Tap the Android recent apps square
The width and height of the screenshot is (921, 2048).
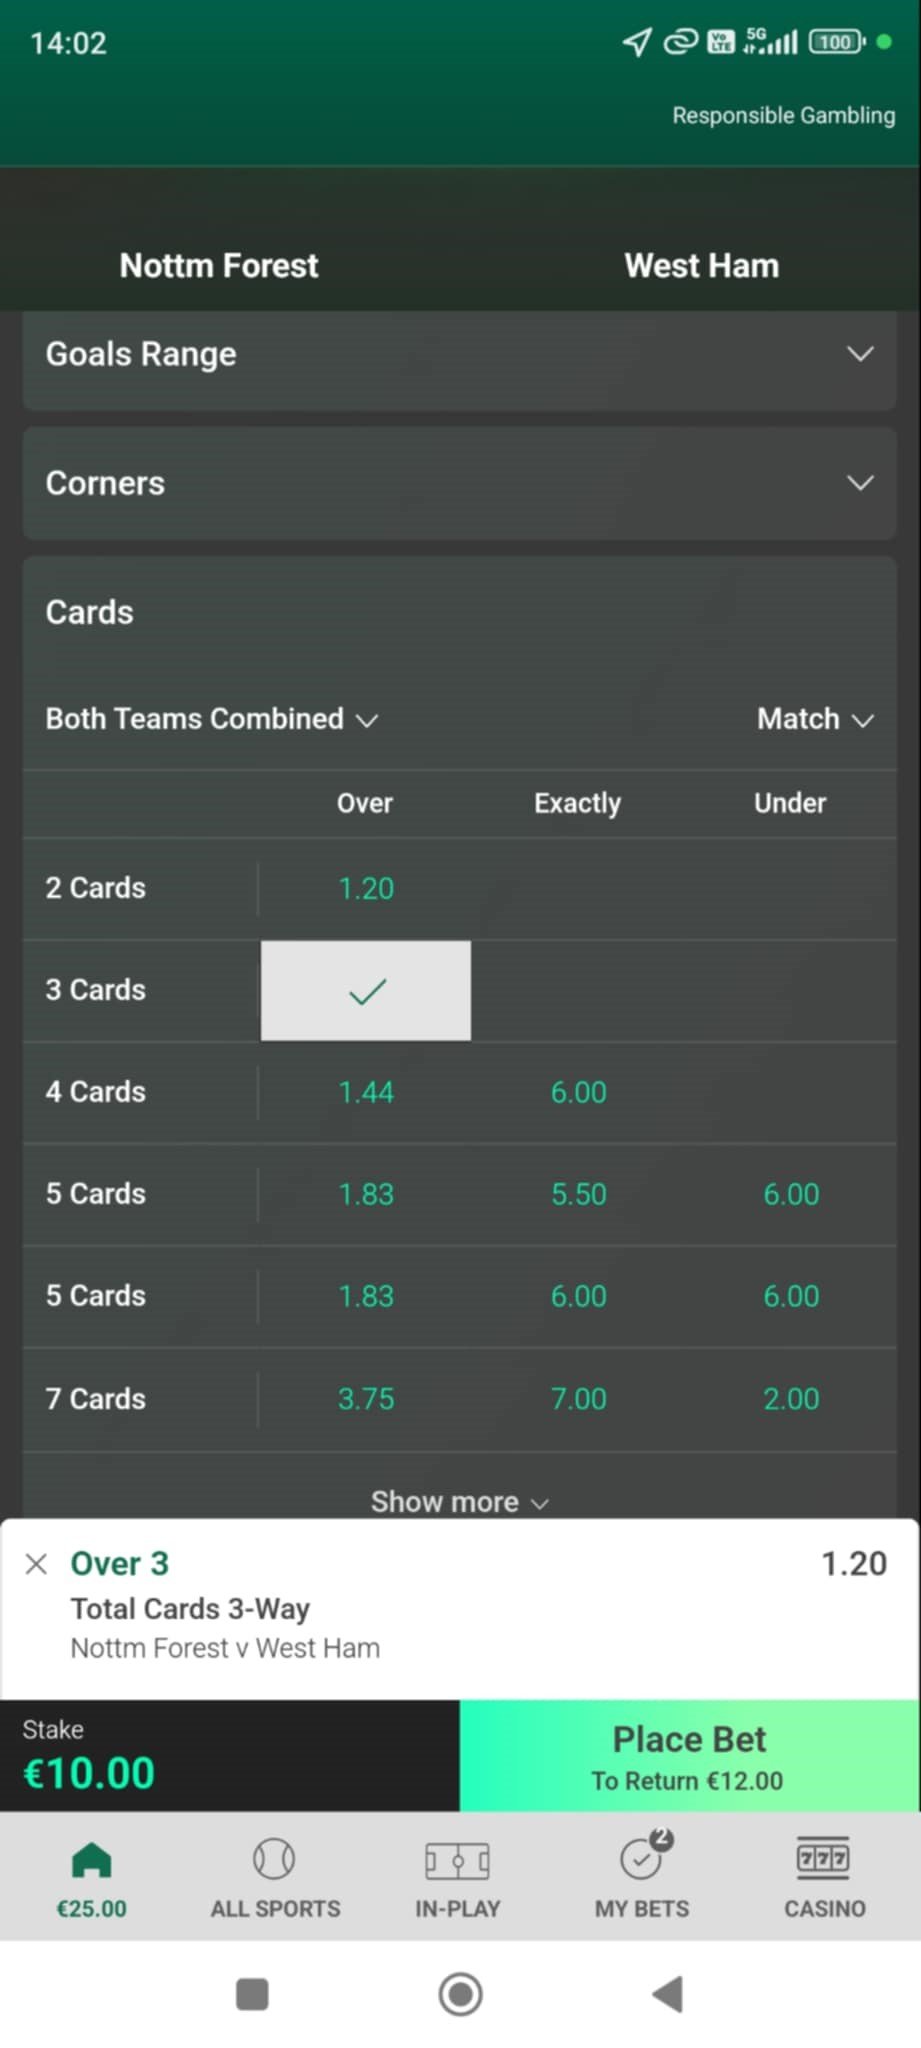[x=252, y=1994]
